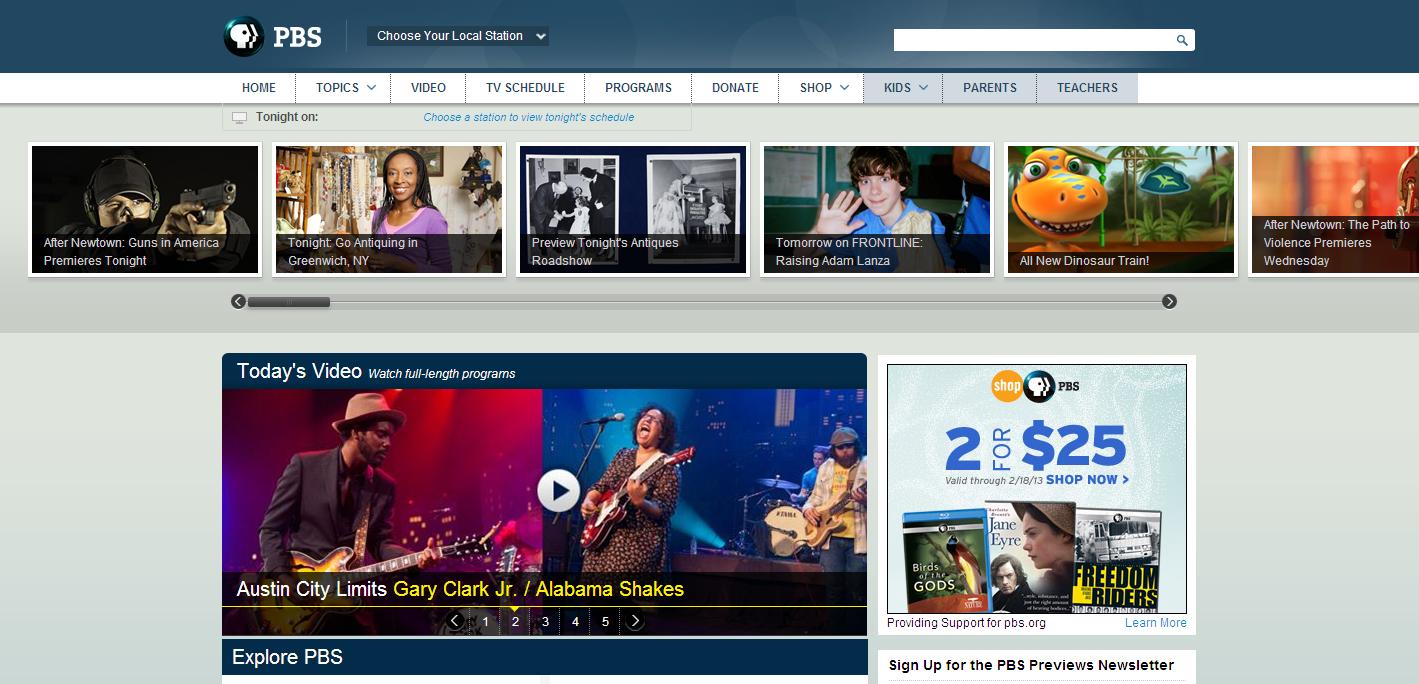Image resolution: width=1419 pixels, height=684 pixels.
Task: Click the PBS logo in the header
Action: (x=273, y=37)
